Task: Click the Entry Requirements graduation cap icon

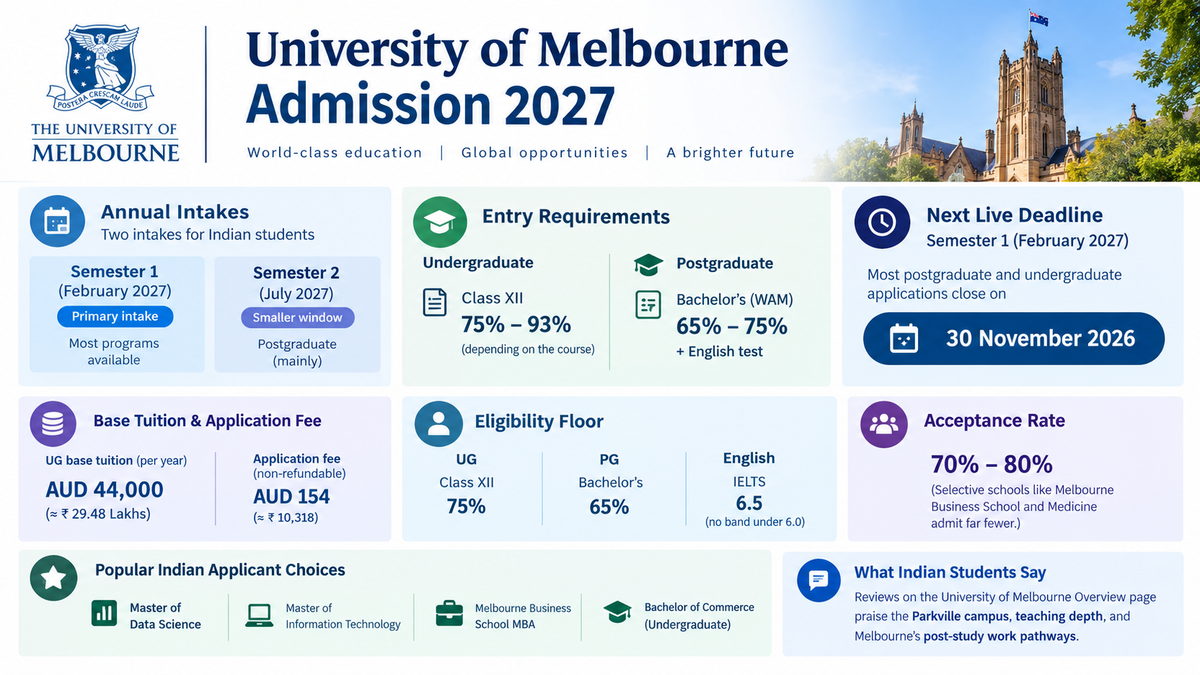Action: pyautogui.click(x=440, y=224)
